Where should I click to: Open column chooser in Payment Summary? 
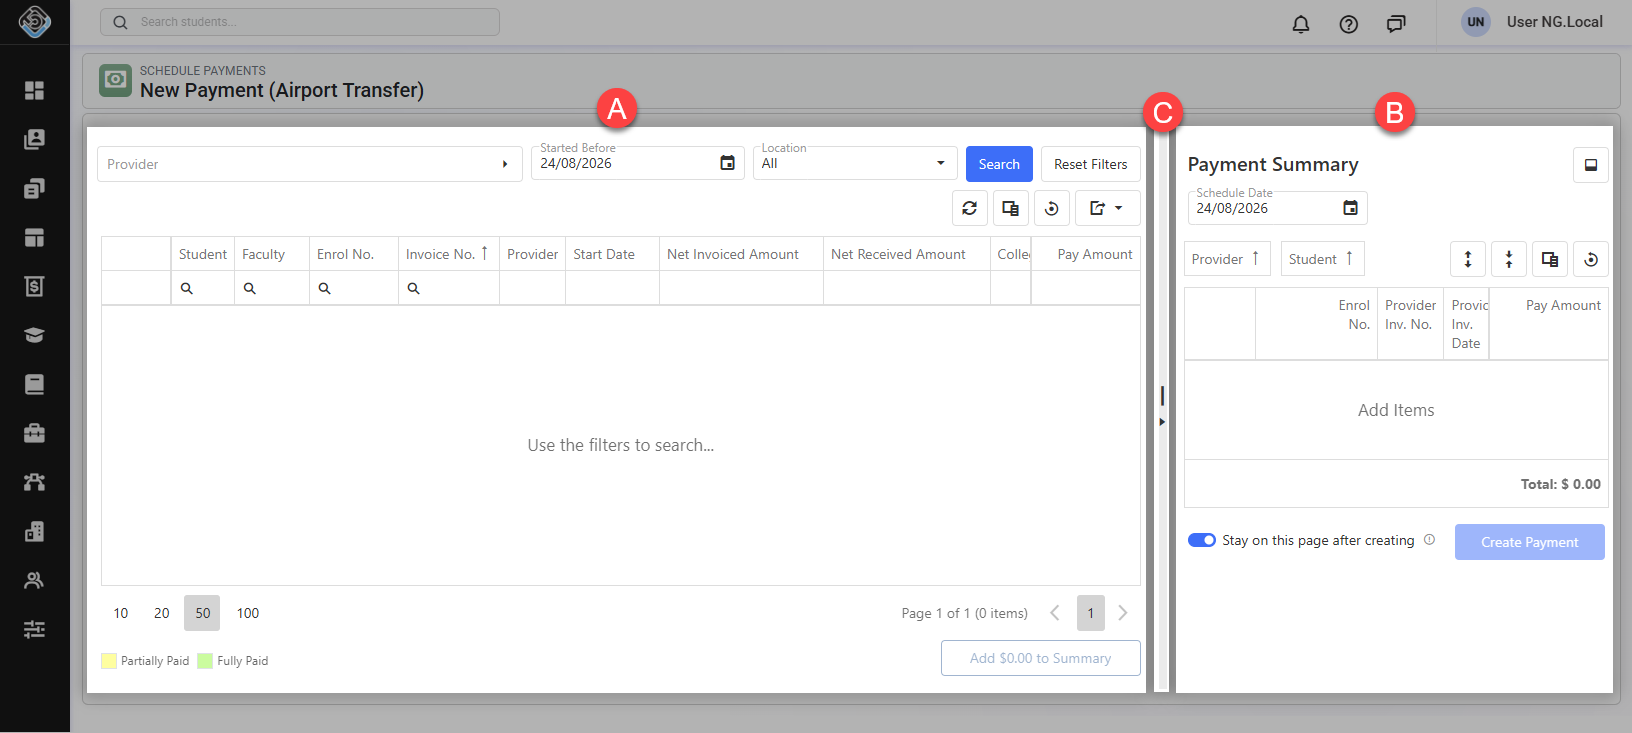click(x=1550, y=259)
